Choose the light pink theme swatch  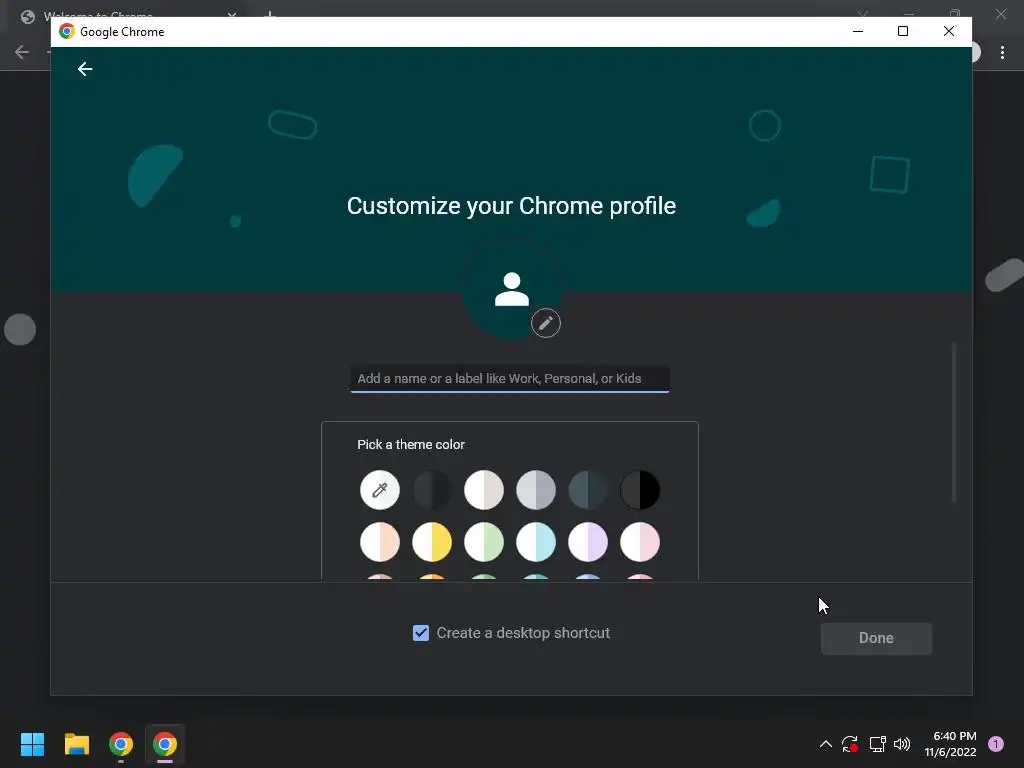(x=640, y=542)
